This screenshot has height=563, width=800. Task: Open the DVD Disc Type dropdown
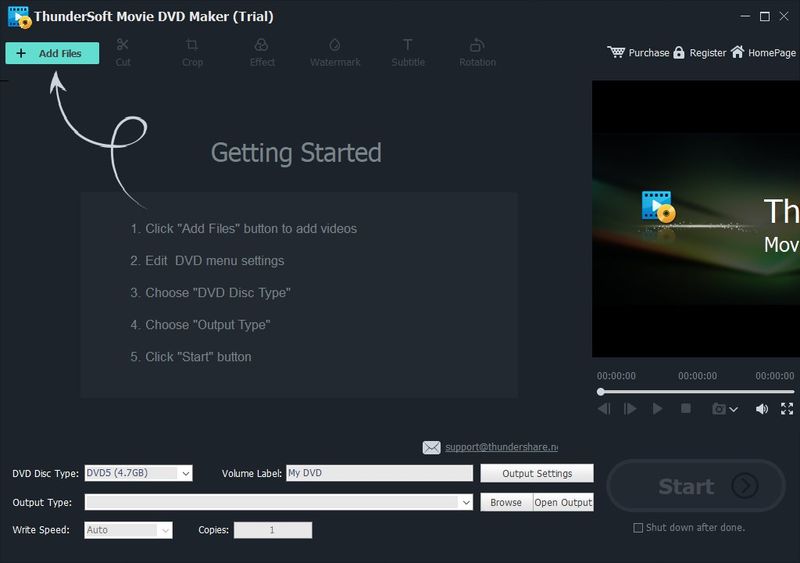[x=138, y=473]
